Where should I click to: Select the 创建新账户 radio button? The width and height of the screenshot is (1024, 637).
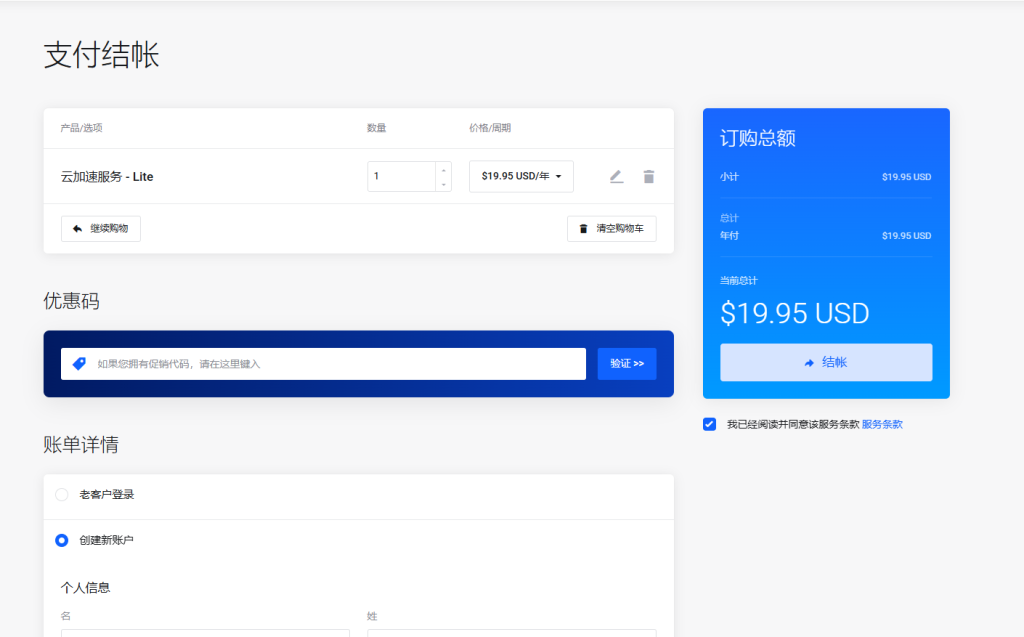pyautogui.click(x=62, y=540)
